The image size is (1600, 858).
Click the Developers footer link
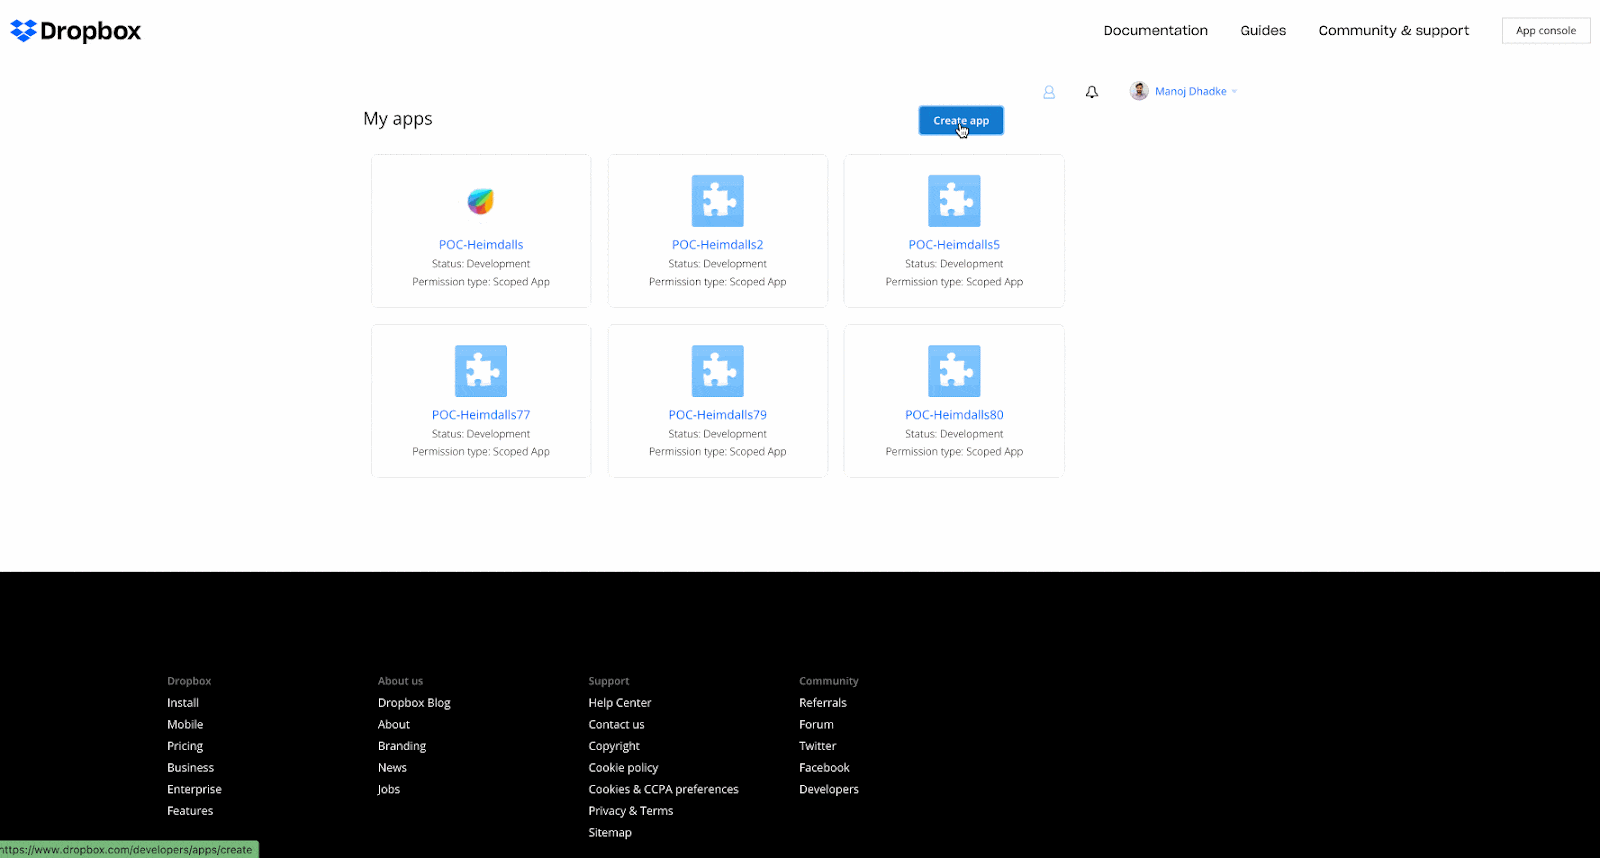pyautogui.click(x=829, y=790)
